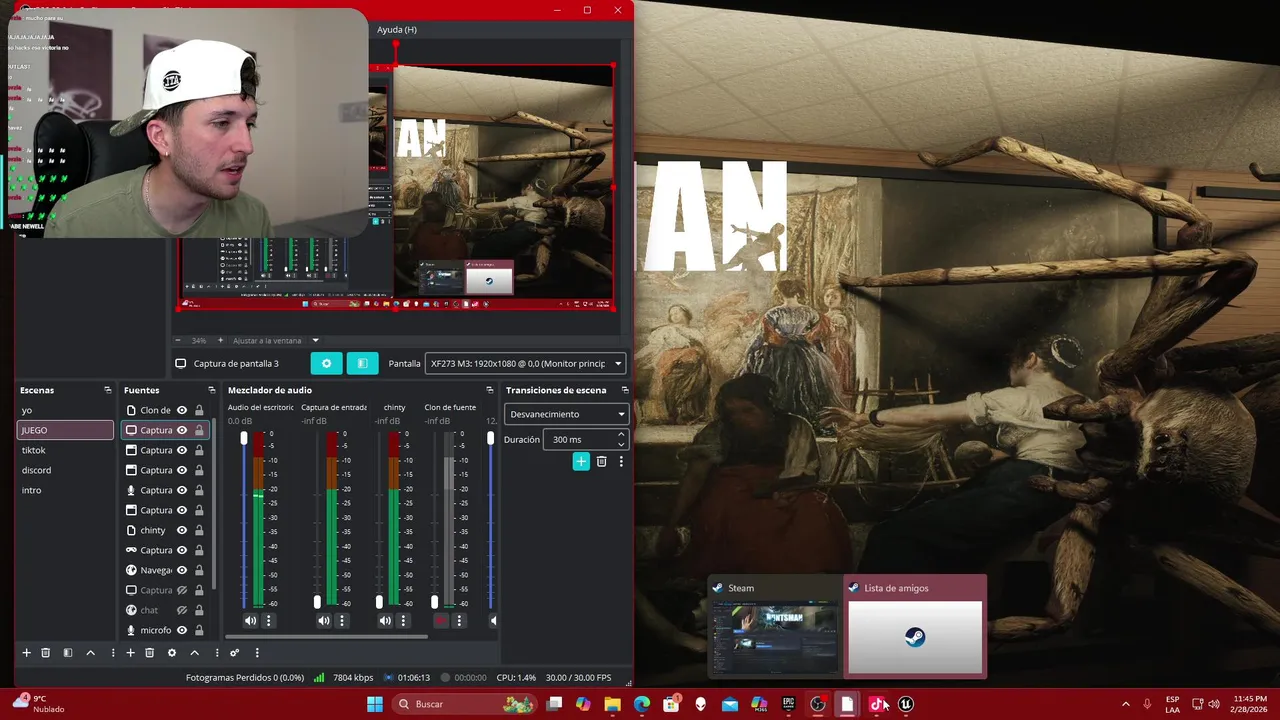Open Windows Start menu

pyautogui.click(x=375, y=704)
